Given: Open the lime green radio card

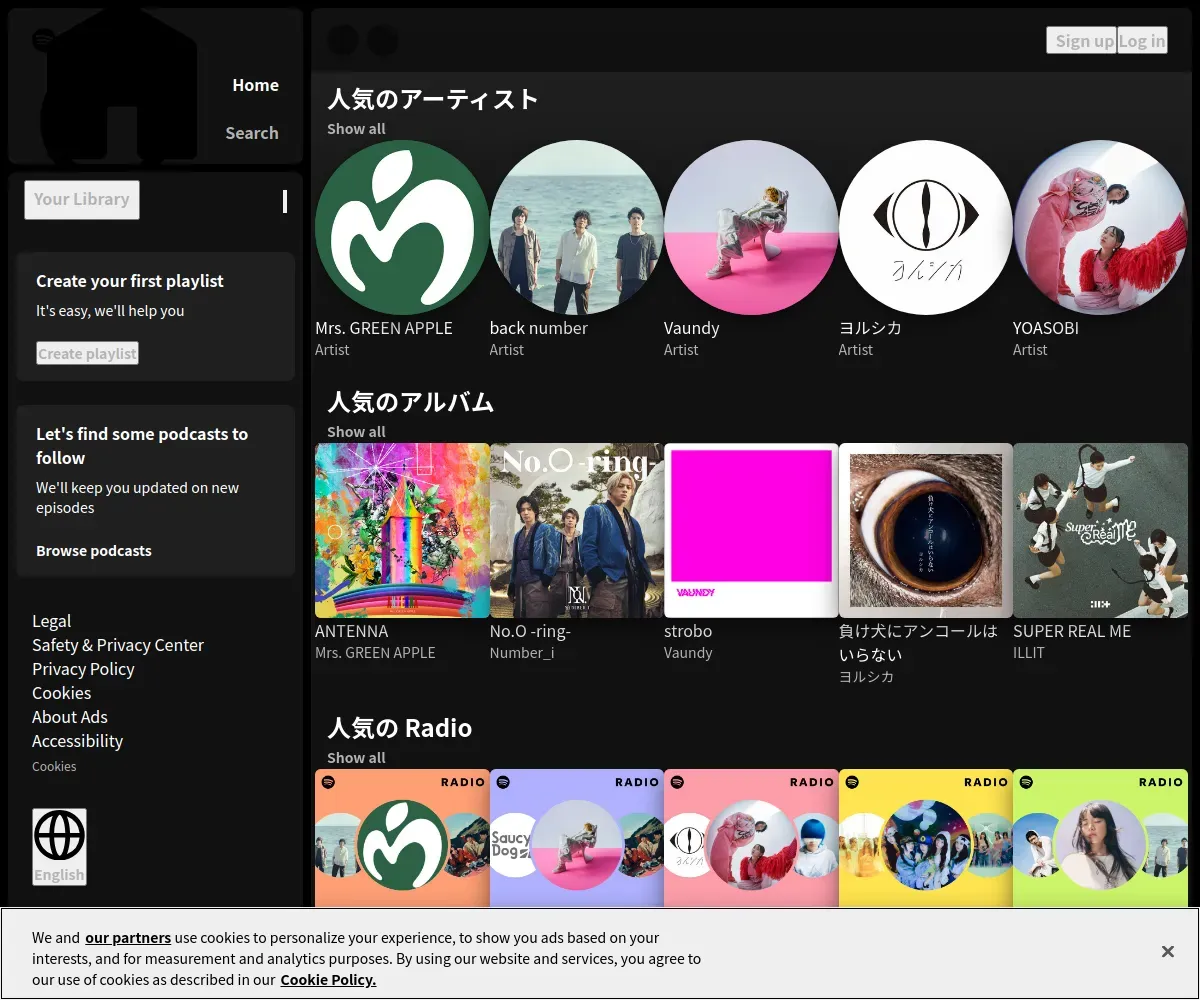Looking at the screenshot, I should coord(1100,838).
